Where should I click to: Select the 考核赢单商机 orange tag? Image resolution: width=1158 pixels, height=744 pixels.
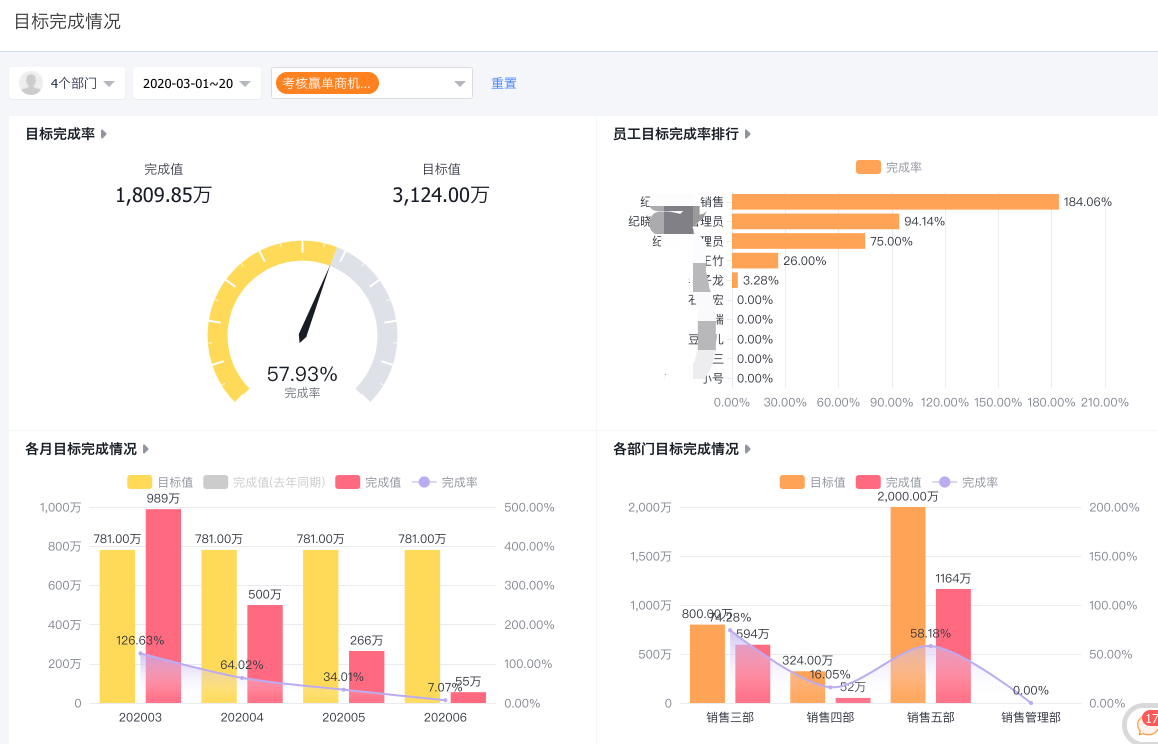tap(327, 83)
